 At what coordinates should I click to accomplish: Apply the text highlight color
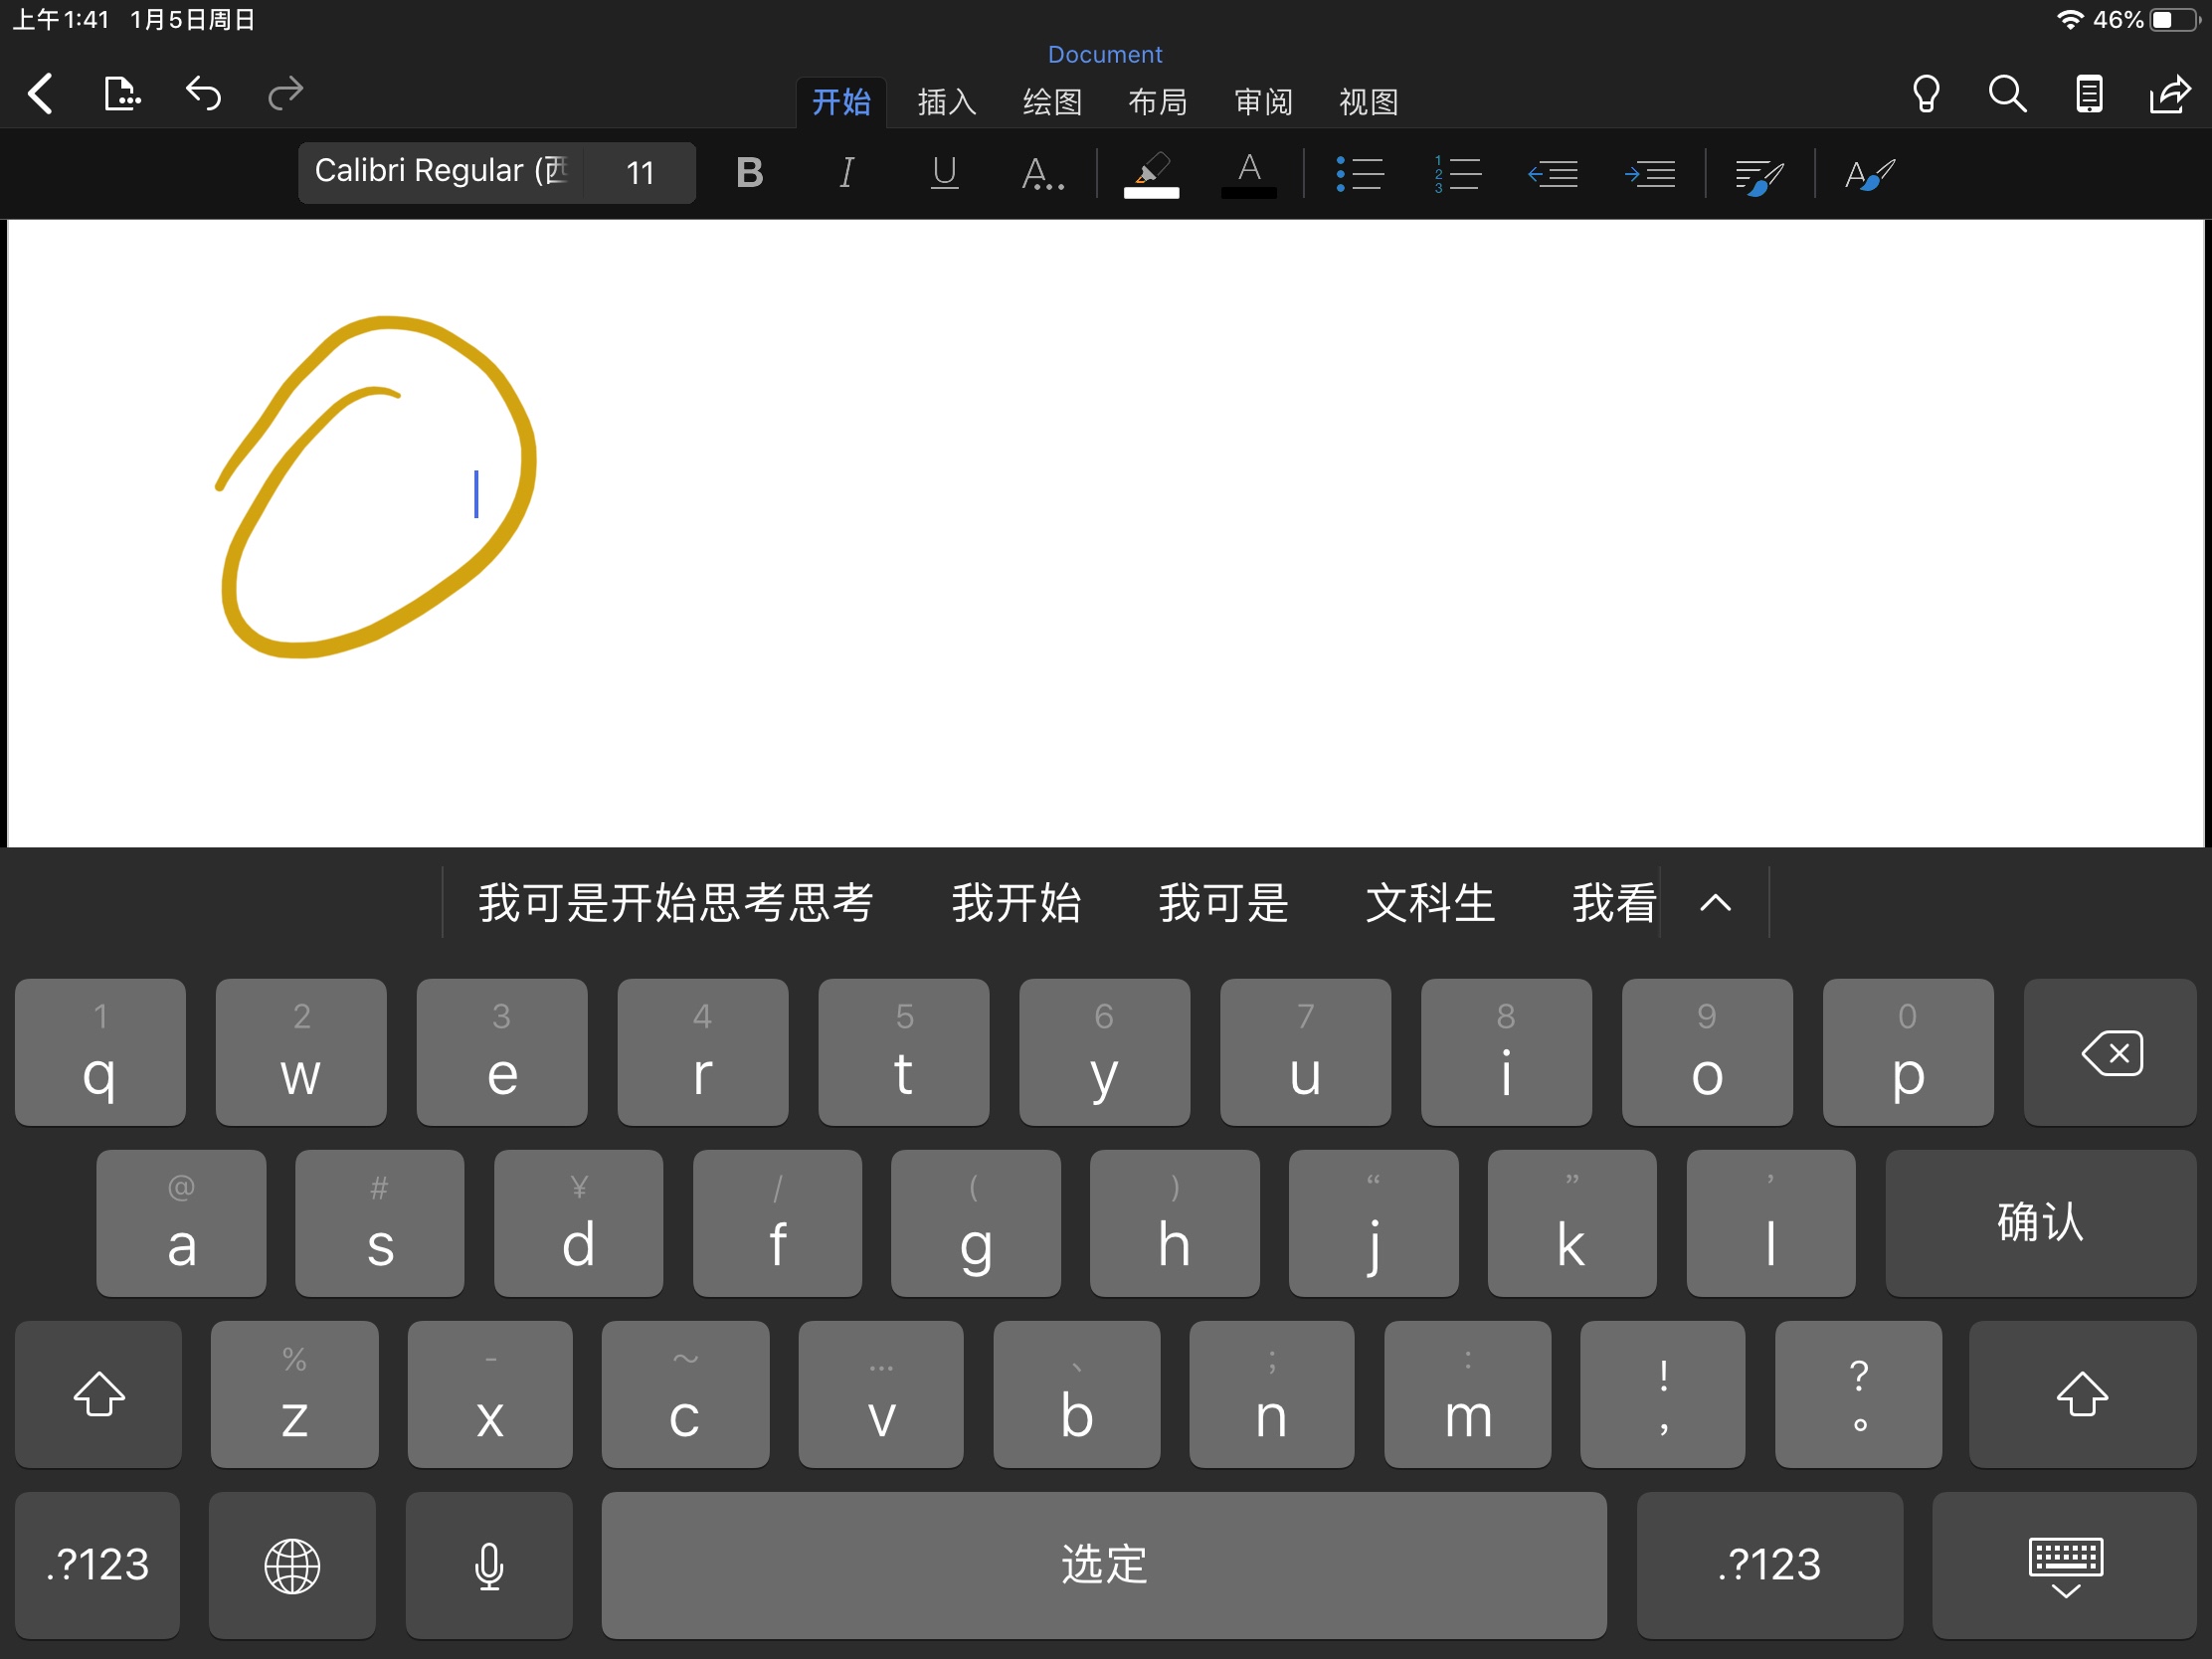(1151, 174)
